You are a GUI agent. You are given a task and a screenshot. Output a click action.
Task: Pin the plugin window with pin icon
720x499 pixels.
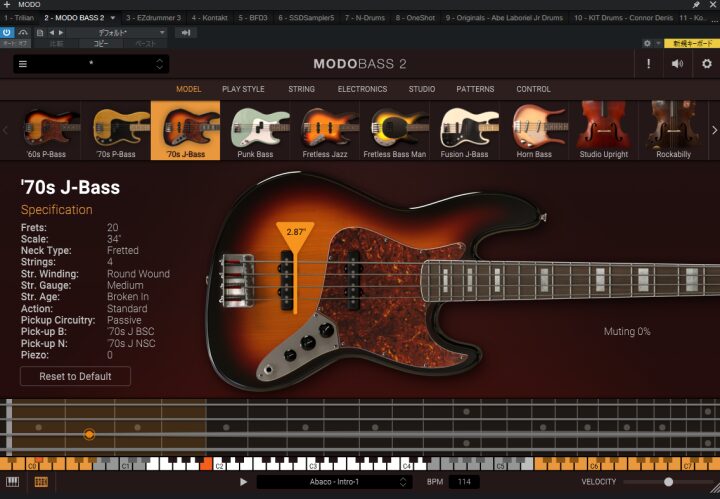(696, 5)
